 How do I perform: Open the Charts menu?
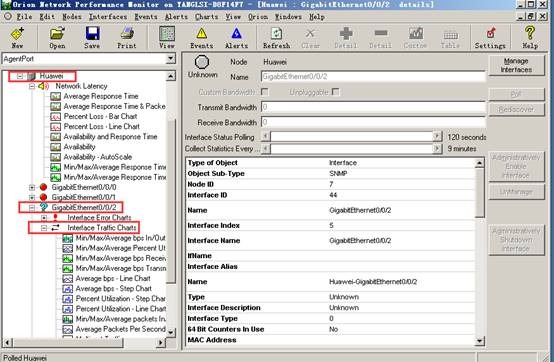point(207,17)
